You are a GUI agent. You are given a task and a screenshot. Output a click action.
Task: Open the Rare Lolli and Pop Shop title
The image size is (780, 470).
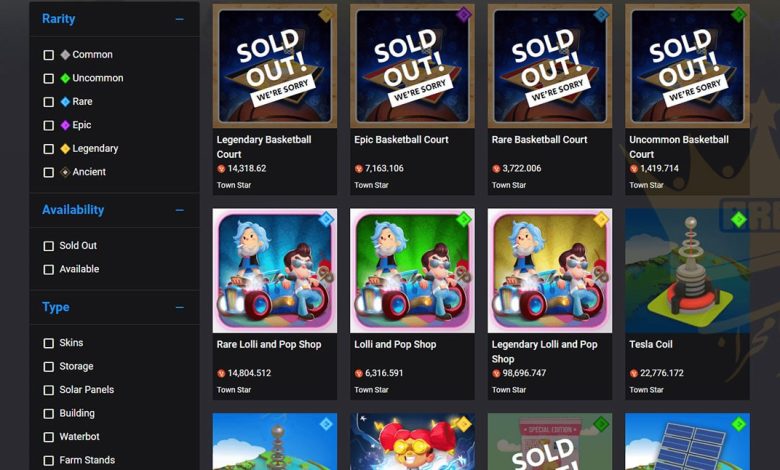269,344
